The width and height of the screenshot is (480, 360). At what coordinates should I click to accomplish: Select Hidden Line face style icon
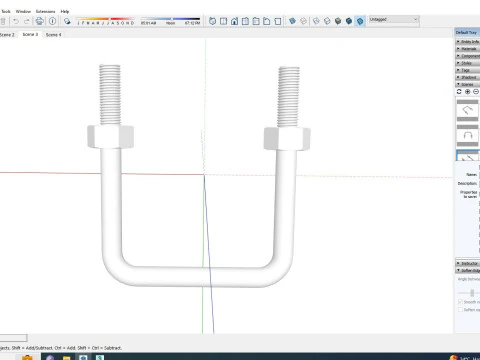(327, 21)
